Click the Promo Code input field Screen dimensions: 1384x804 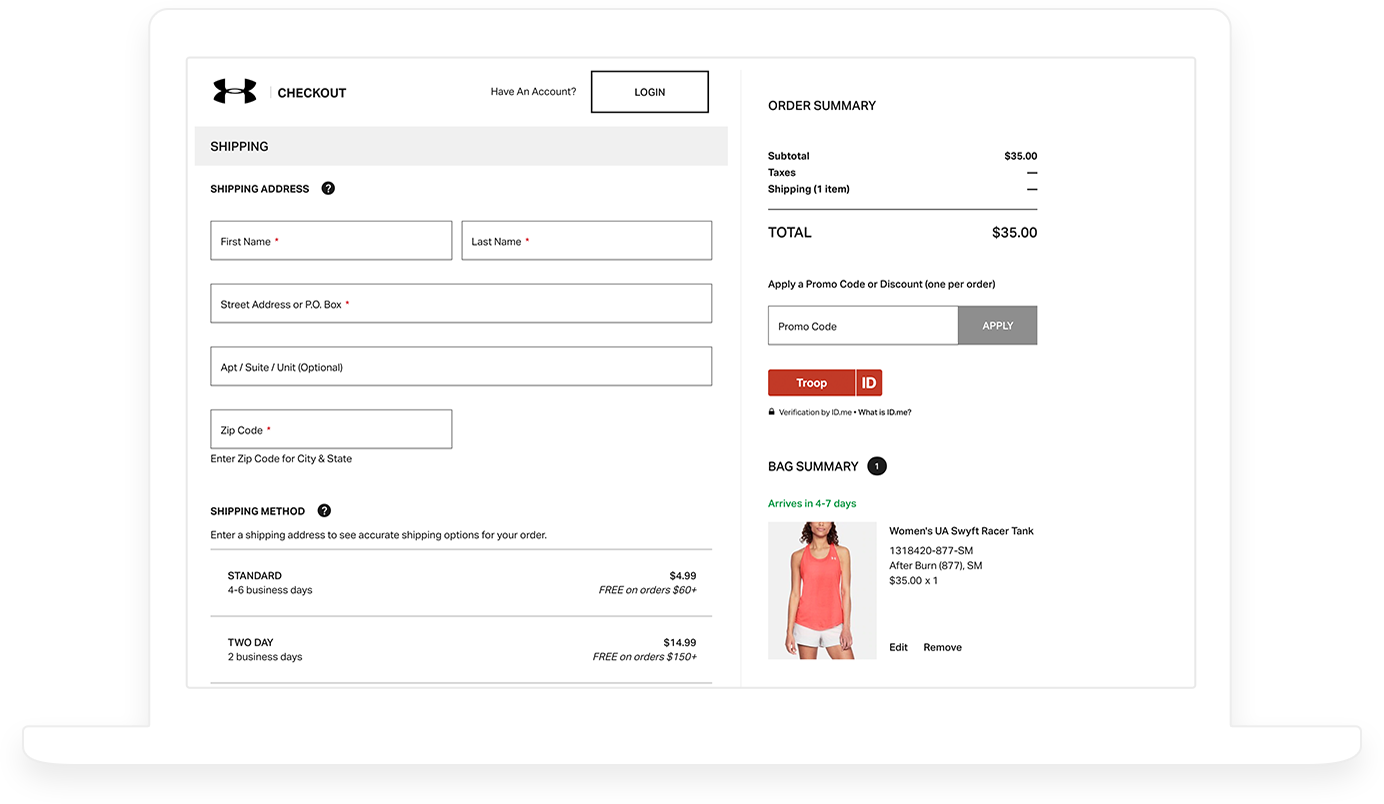(x=863, y=326)
